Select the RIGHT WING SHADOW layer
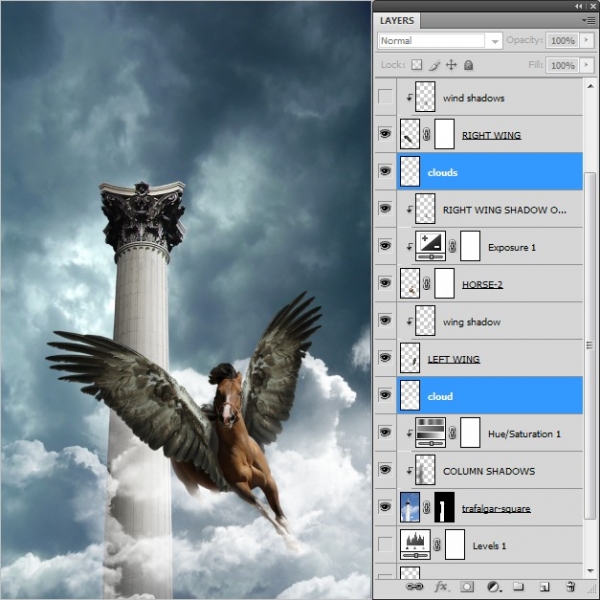600x600 pixels. pyautogui.click(x=490, y=209)
